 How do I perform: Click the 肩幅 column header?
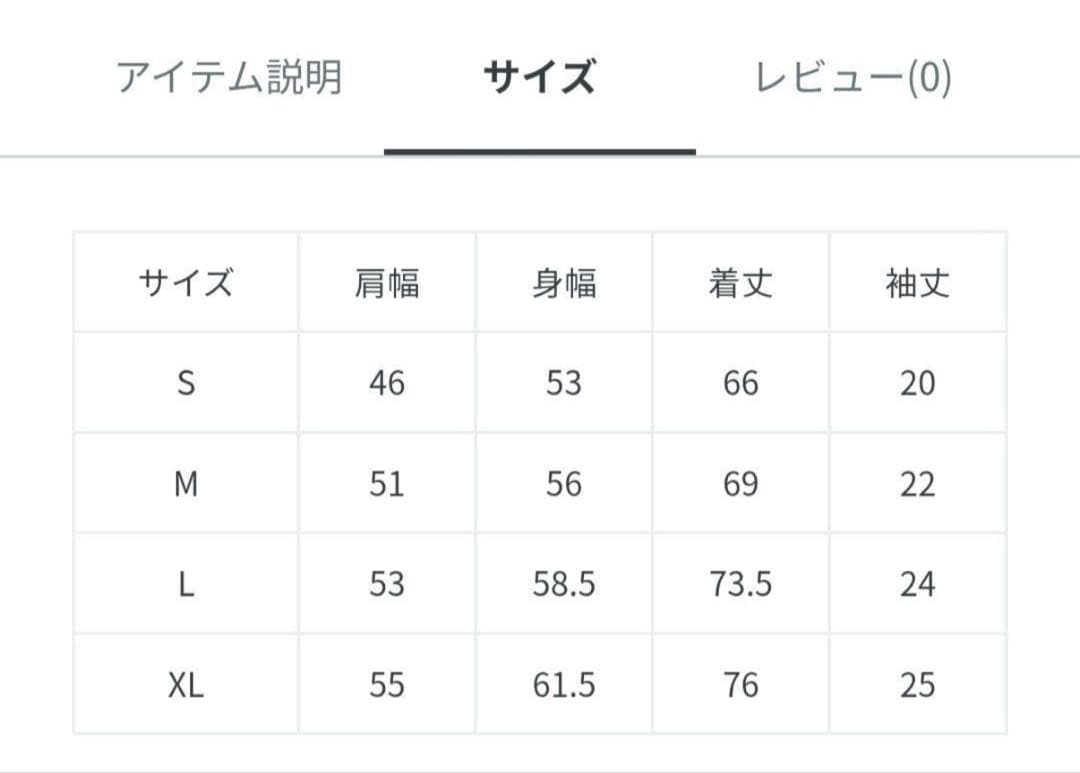387,284
